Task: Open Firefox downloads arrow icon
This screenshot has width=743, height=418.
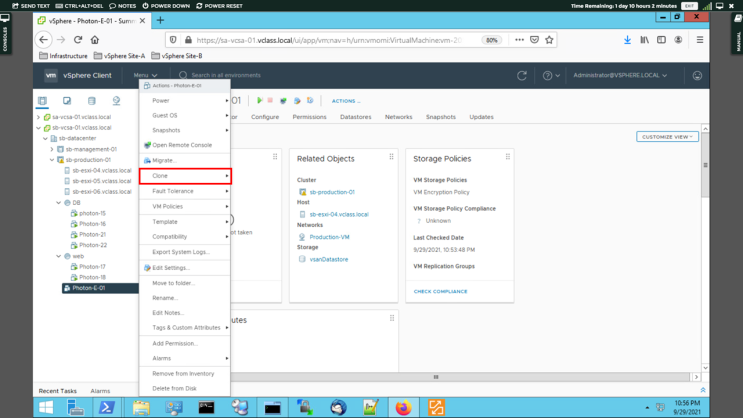Action: [x=627, y=40]
